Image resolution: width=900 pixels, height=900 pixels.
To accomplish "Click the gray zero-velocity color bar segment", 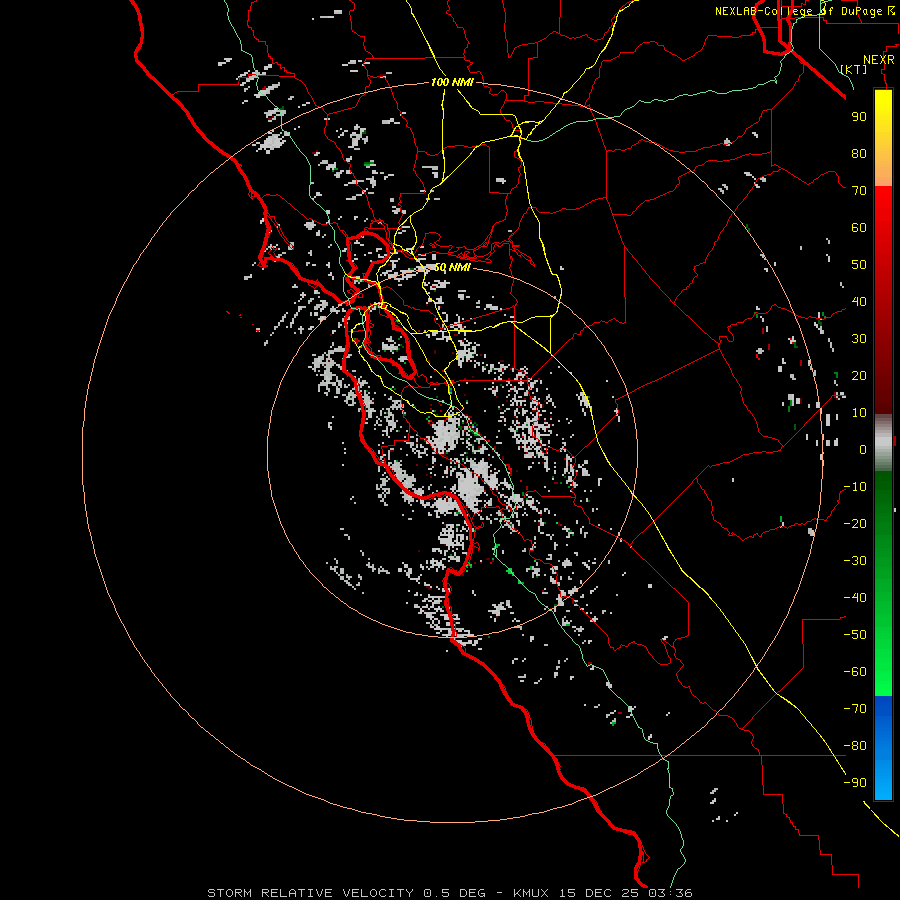I will (883, 443).
